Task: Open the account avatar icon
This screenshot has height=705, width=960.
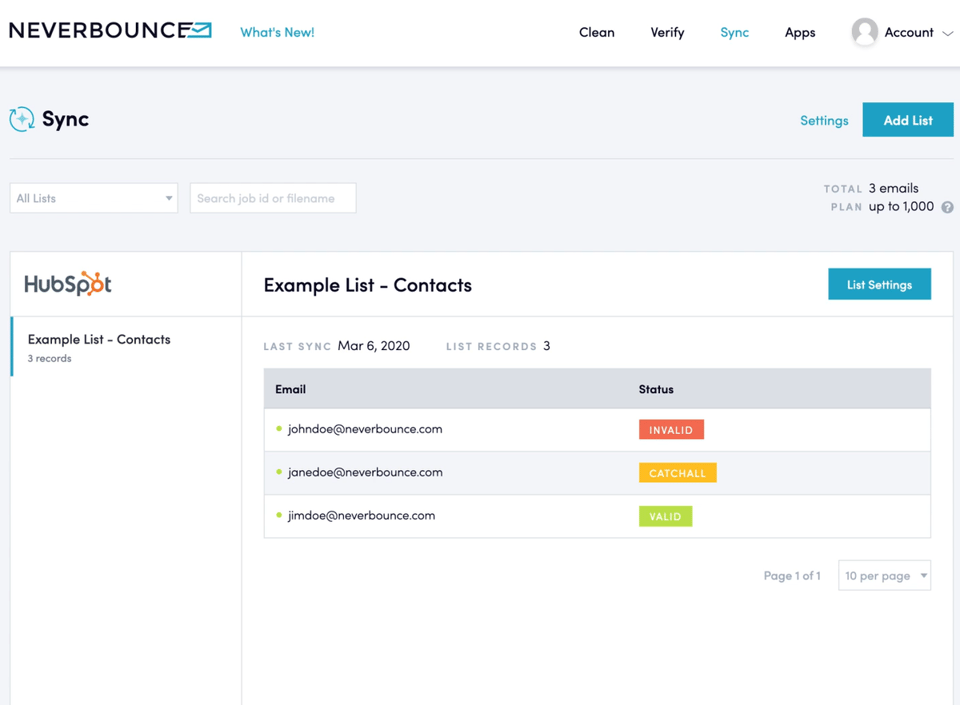Action: [x=864, y=32]
